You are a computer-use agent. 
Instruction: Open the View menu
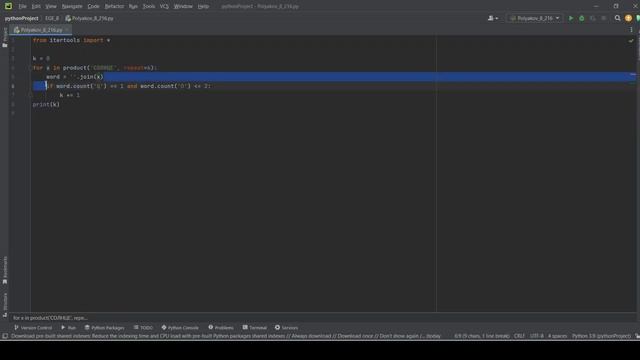(x=51, y=6)
